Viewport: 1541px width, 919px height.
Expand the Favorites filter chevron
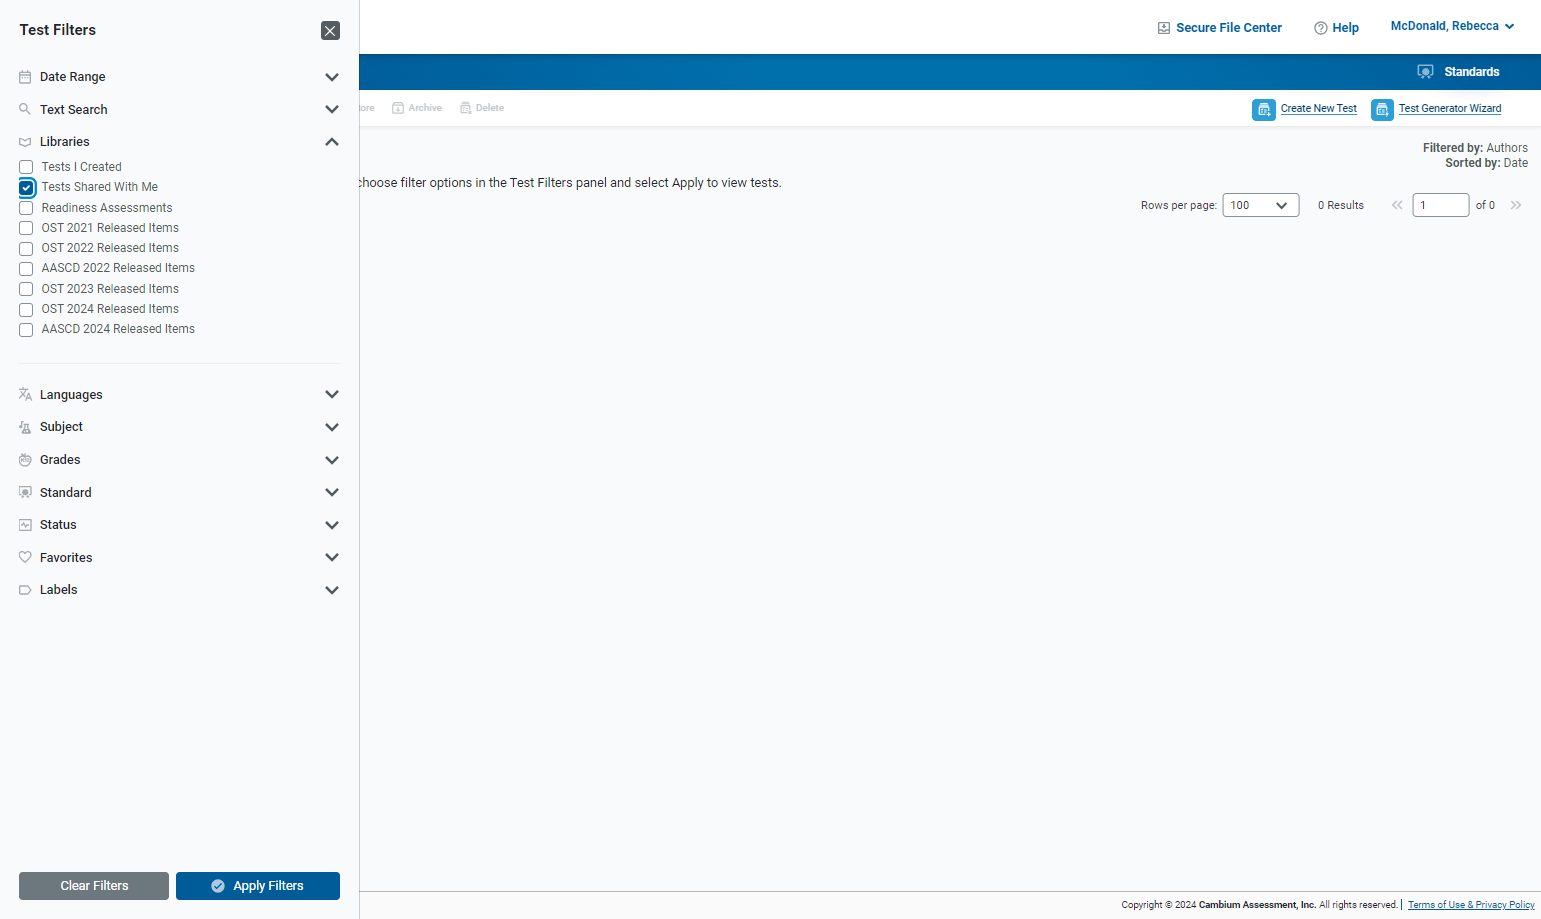(332, 558)
